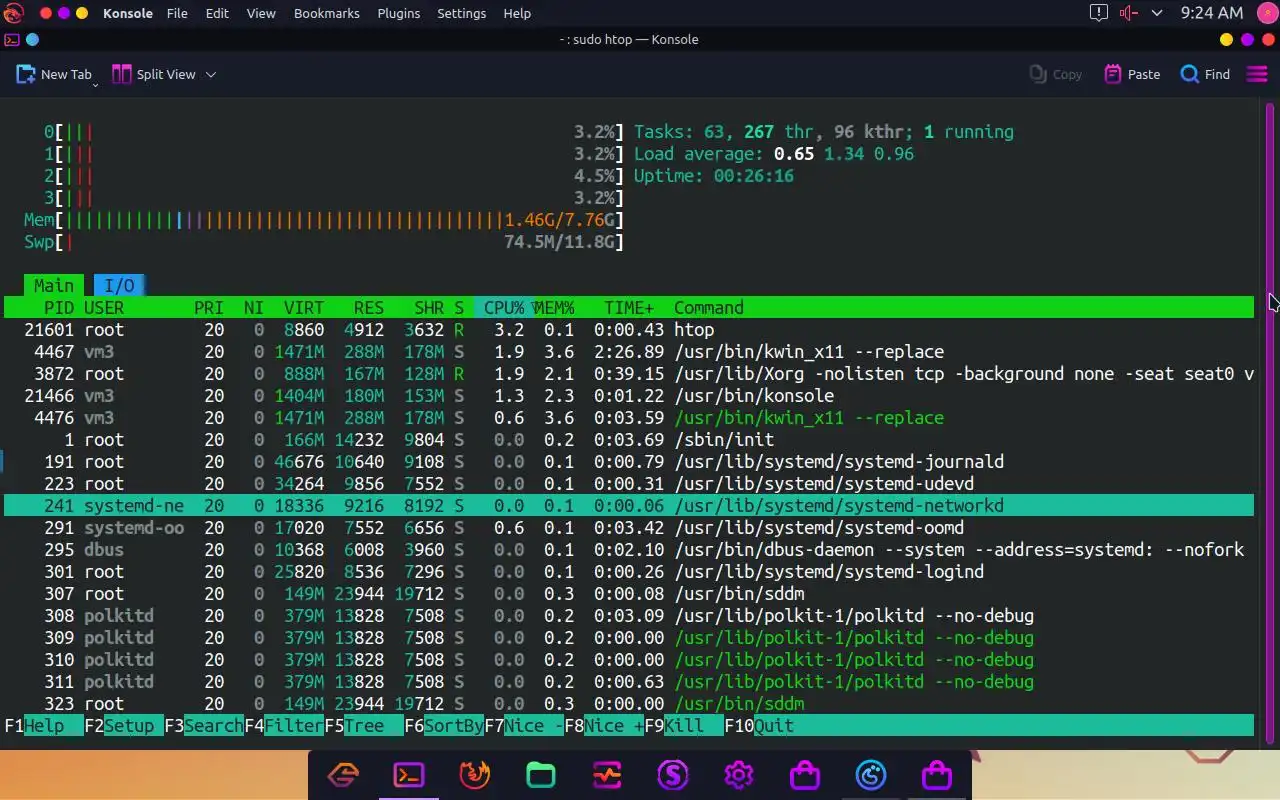Click F7 Nice - in htop footer

[524, 726]
